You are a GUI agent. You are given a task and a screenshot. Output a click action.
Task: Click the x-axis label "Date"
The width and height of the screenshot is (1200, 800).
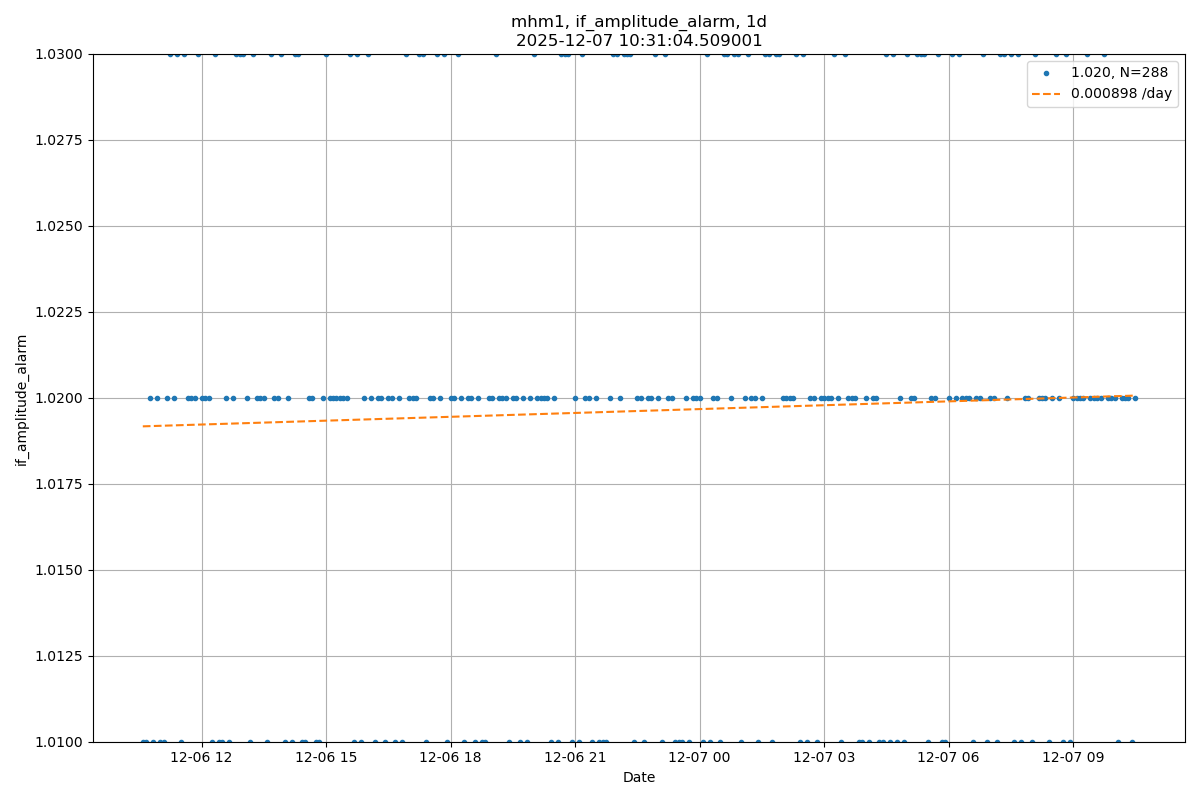pyautogui.click(x=639, y=777)
